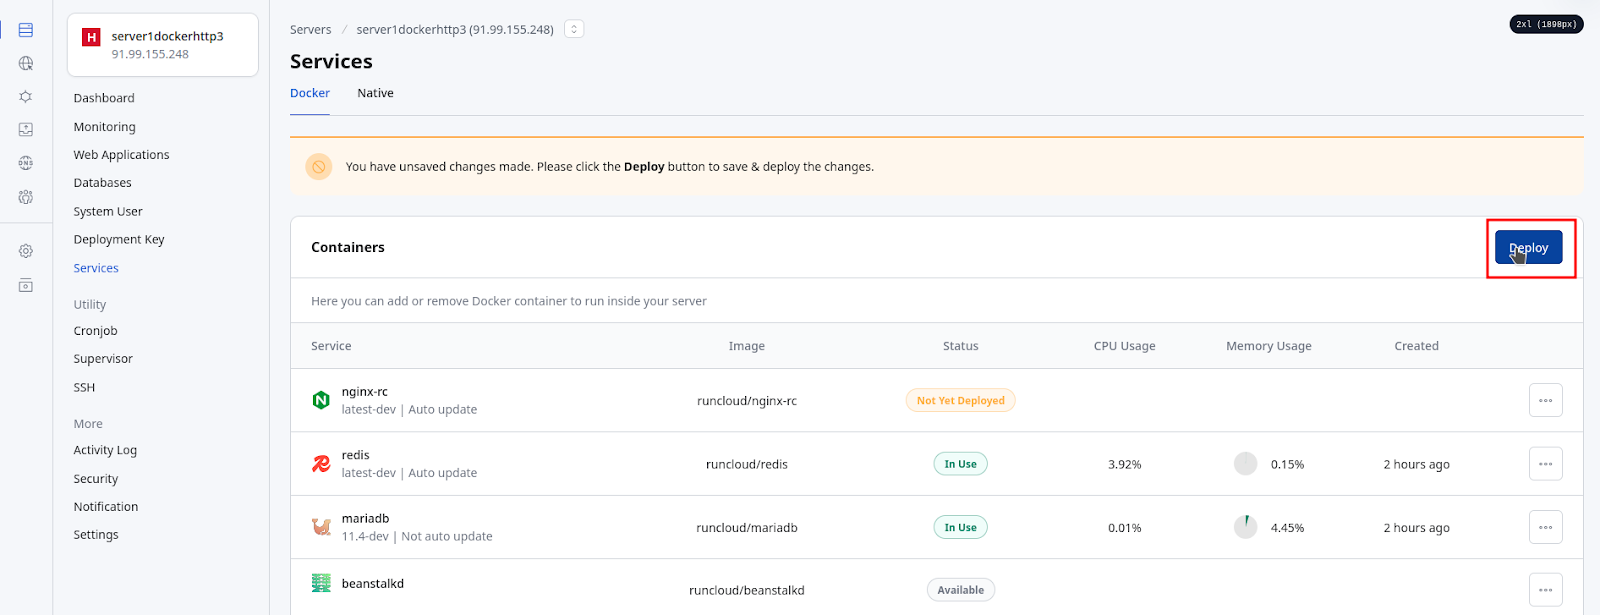Image resolution: width=1600 pixels, height=615 pixels.
Task: Click the beanstalkd service icon
Action: click(321, 583)
